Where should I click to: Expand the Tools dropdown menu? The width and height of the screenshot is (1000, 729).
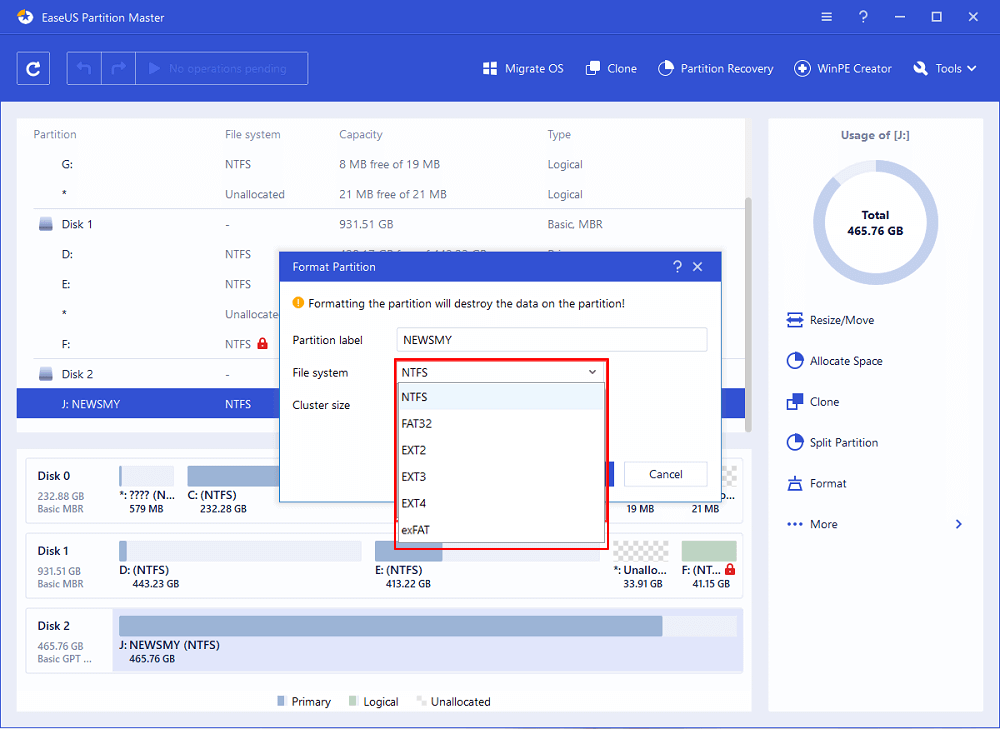(939, 69)
